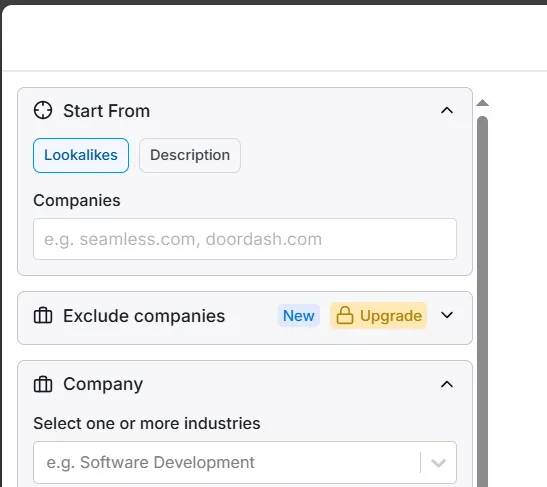
Task: Click the Exclude companies briefcase icon
Action: tap(43, 316)
